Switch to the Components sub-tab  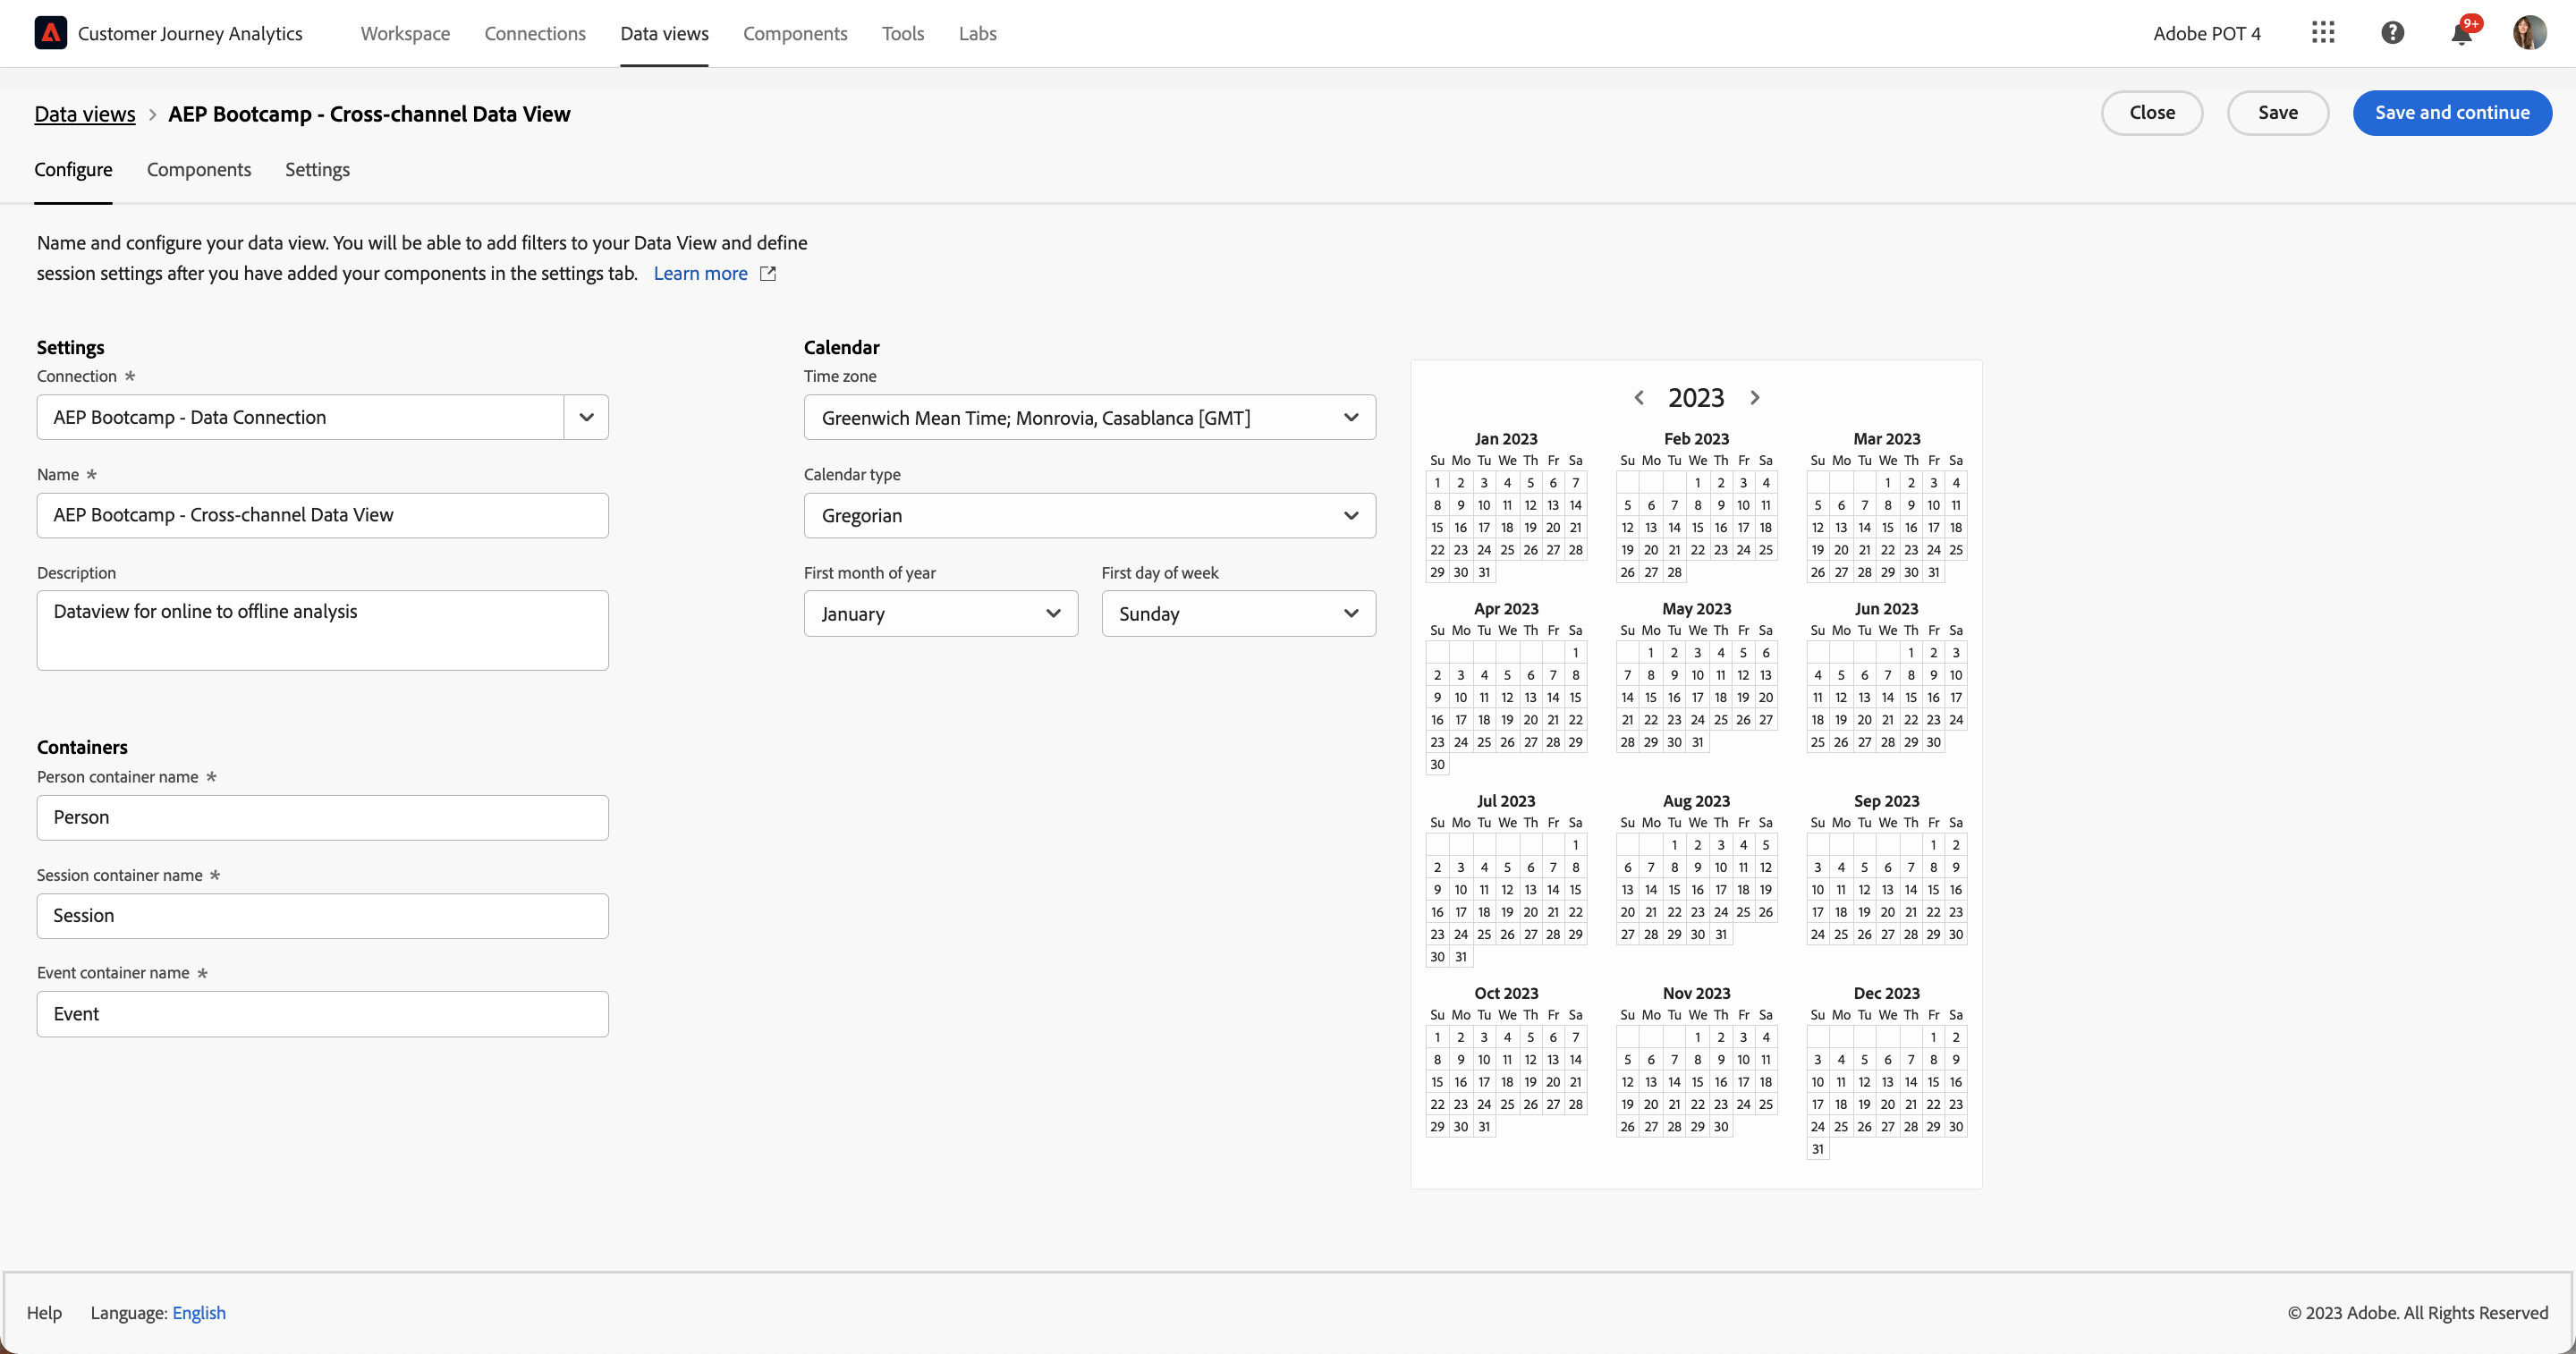click(199, 170)
